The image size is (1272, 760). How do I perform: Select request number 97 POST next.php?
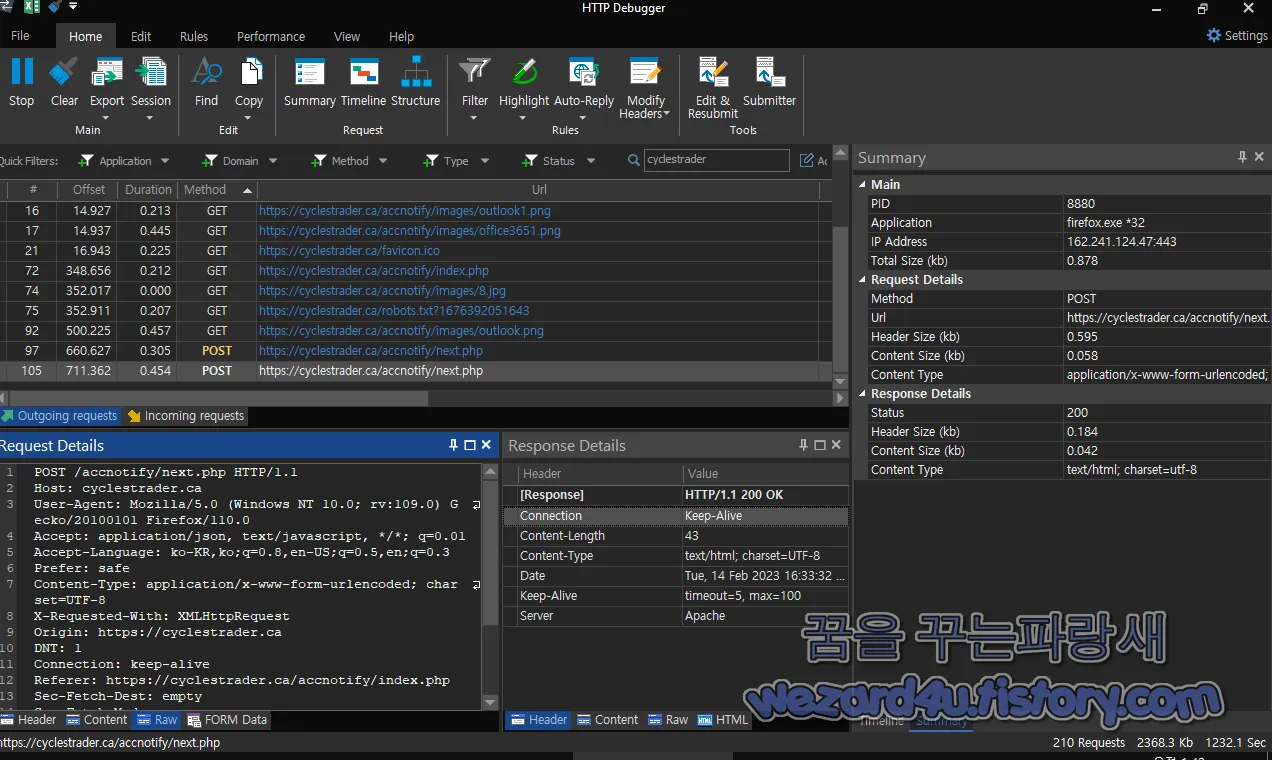[x=415, y=351]
